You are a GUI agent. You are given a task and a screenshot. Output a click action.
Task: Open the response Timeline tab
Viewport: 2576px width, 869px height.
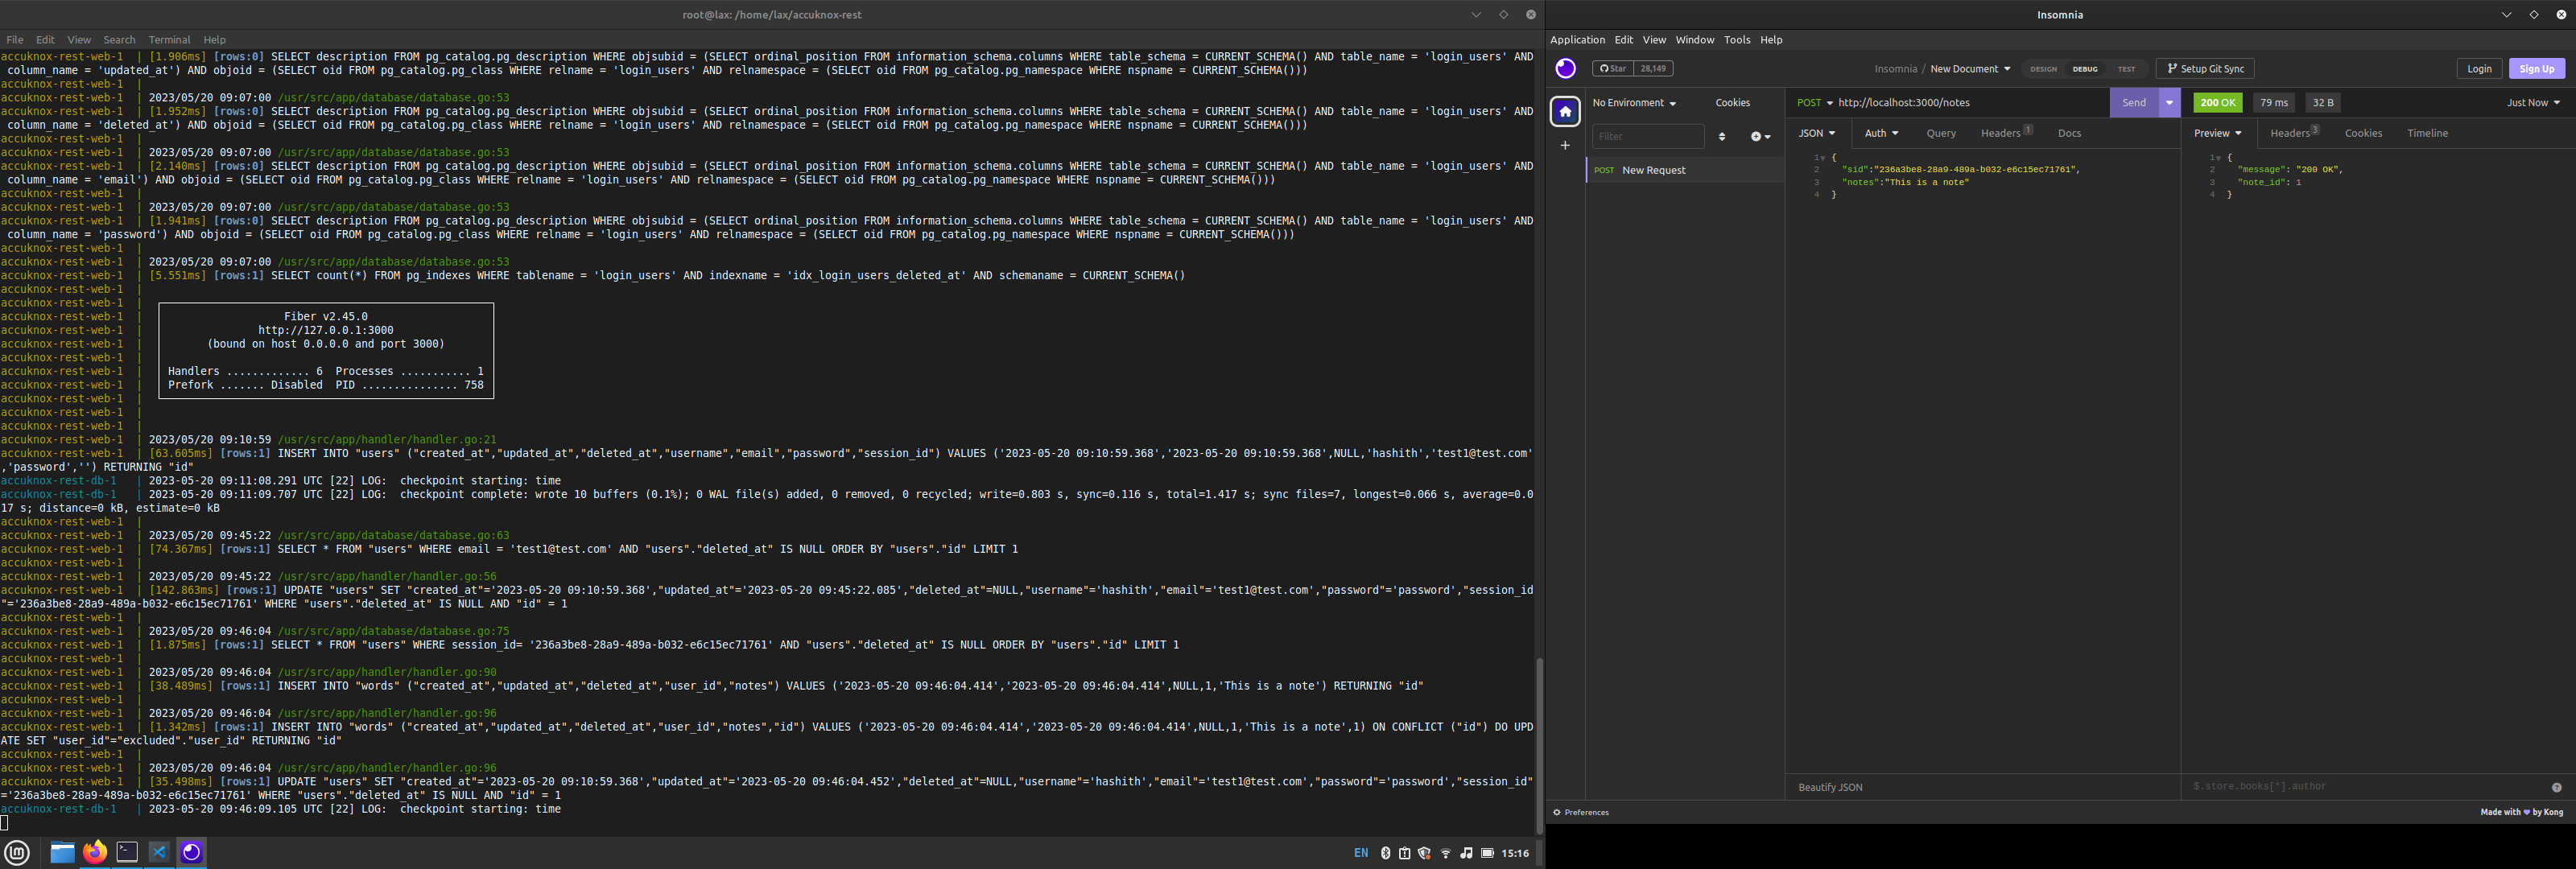point(2427,133)
